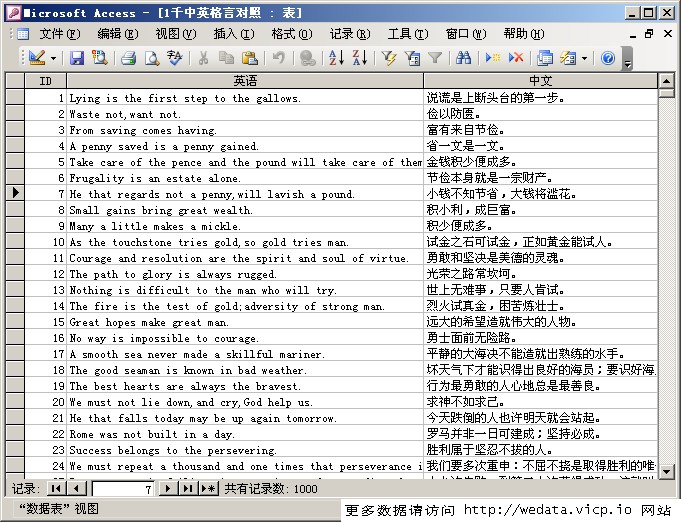Click the Copy icon
The width and height of the screenshot is (681, 522).
(226, 58)
